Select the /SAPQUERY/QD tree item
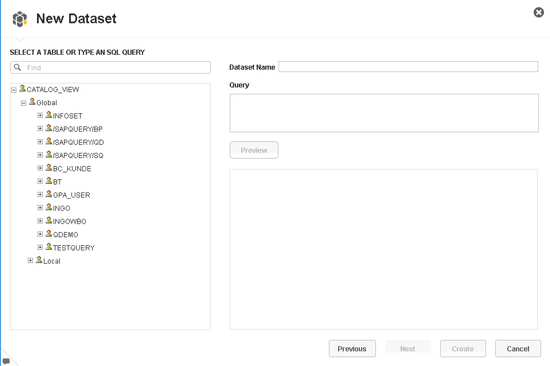Viewport: 550px width, 366px height. 78,142
